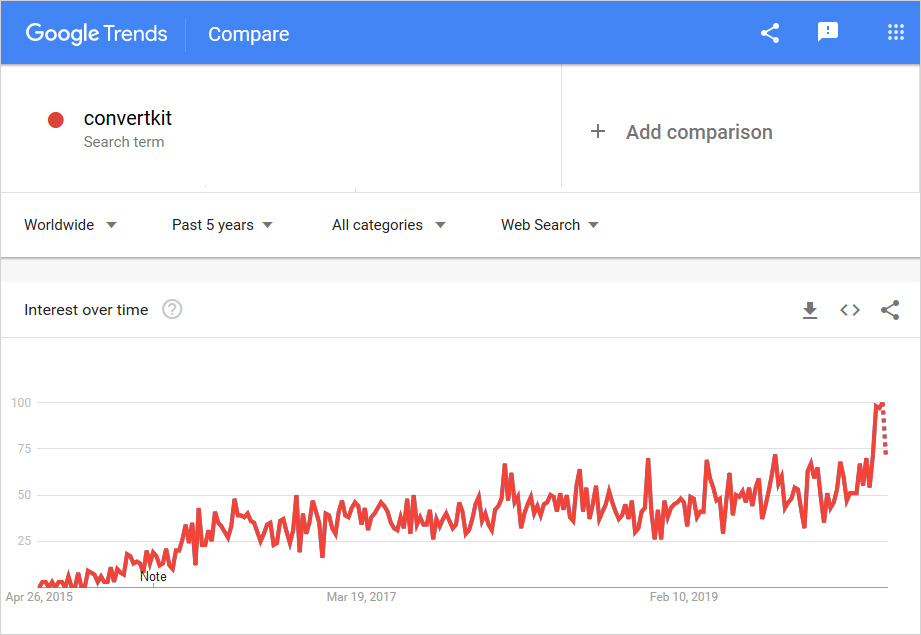Click the plus icon beside Add comparison

pyautogui.click(x=598, y=132)
